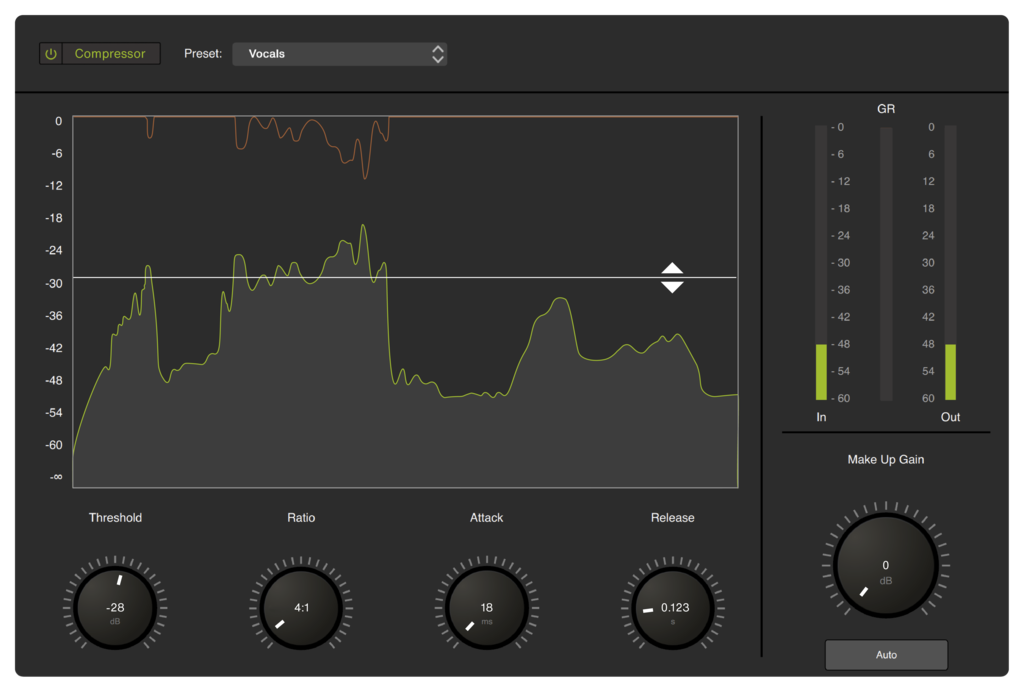This screenshot has height=692, width=1024.
Task: Click the Attack label
Action: tap(487, 518)
